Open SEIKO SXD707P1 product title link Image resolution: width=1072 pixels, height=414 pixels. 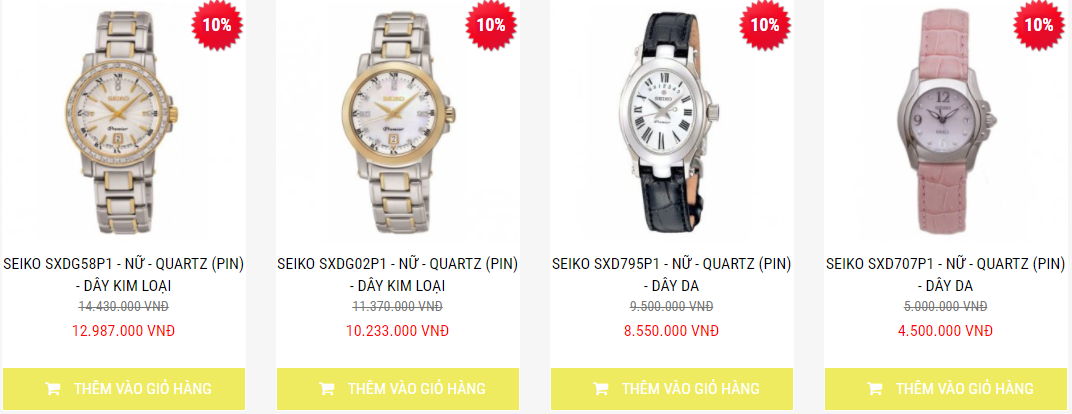click(x=946, y=275)
